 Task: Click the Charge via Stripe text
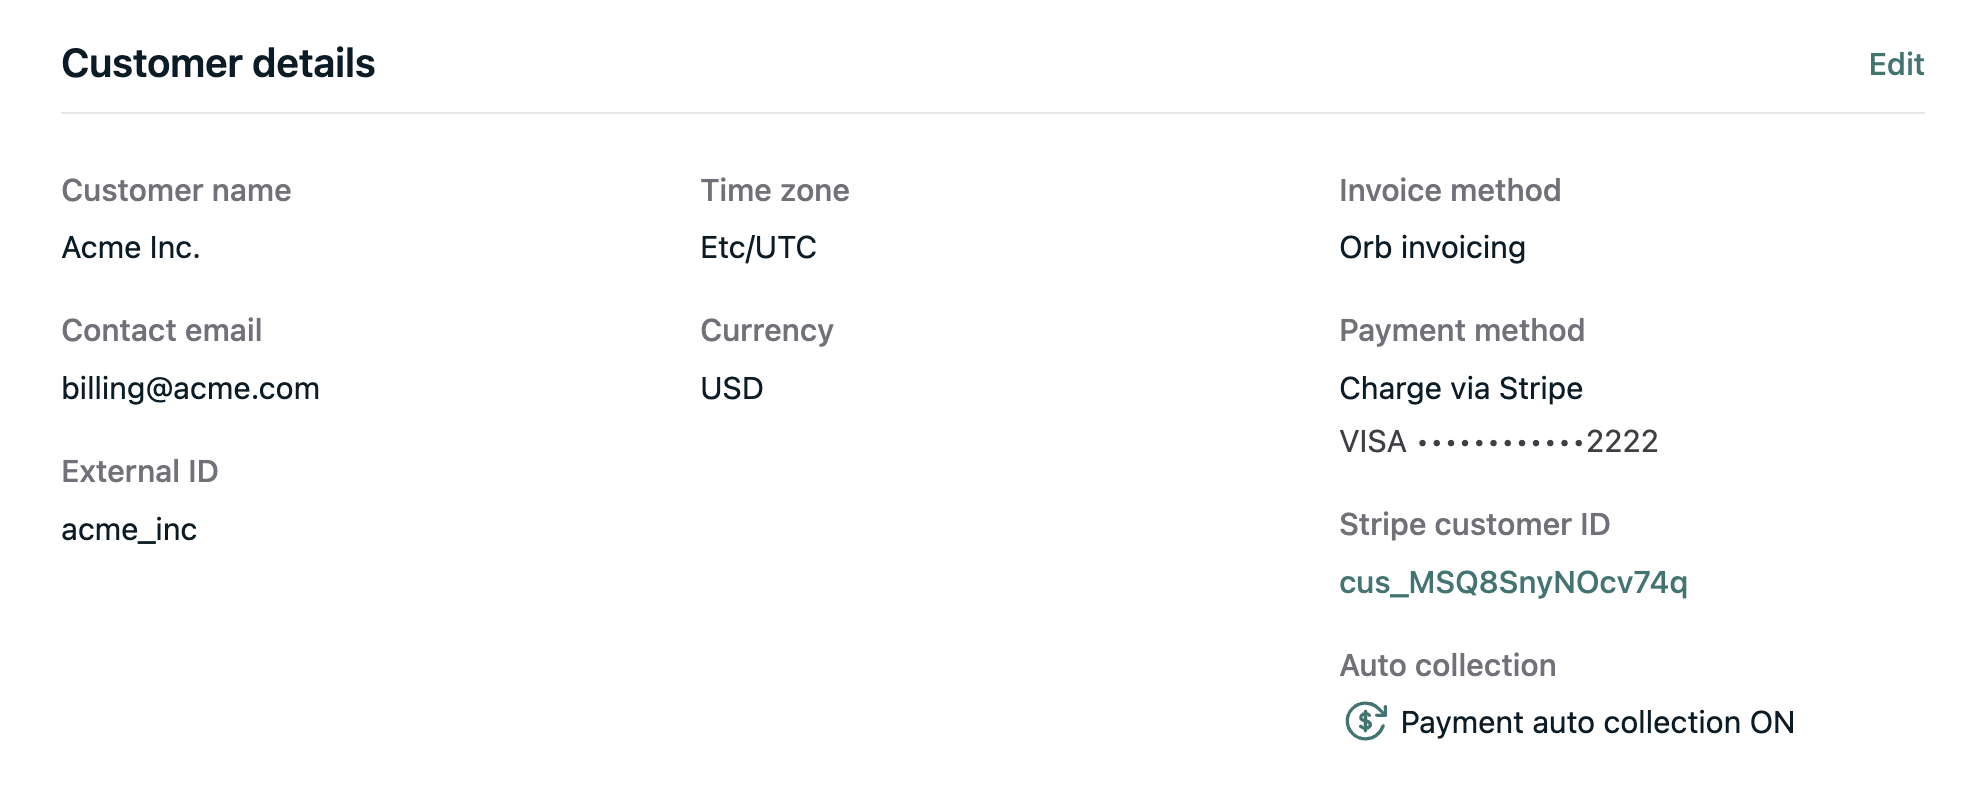coord(1460,388)
